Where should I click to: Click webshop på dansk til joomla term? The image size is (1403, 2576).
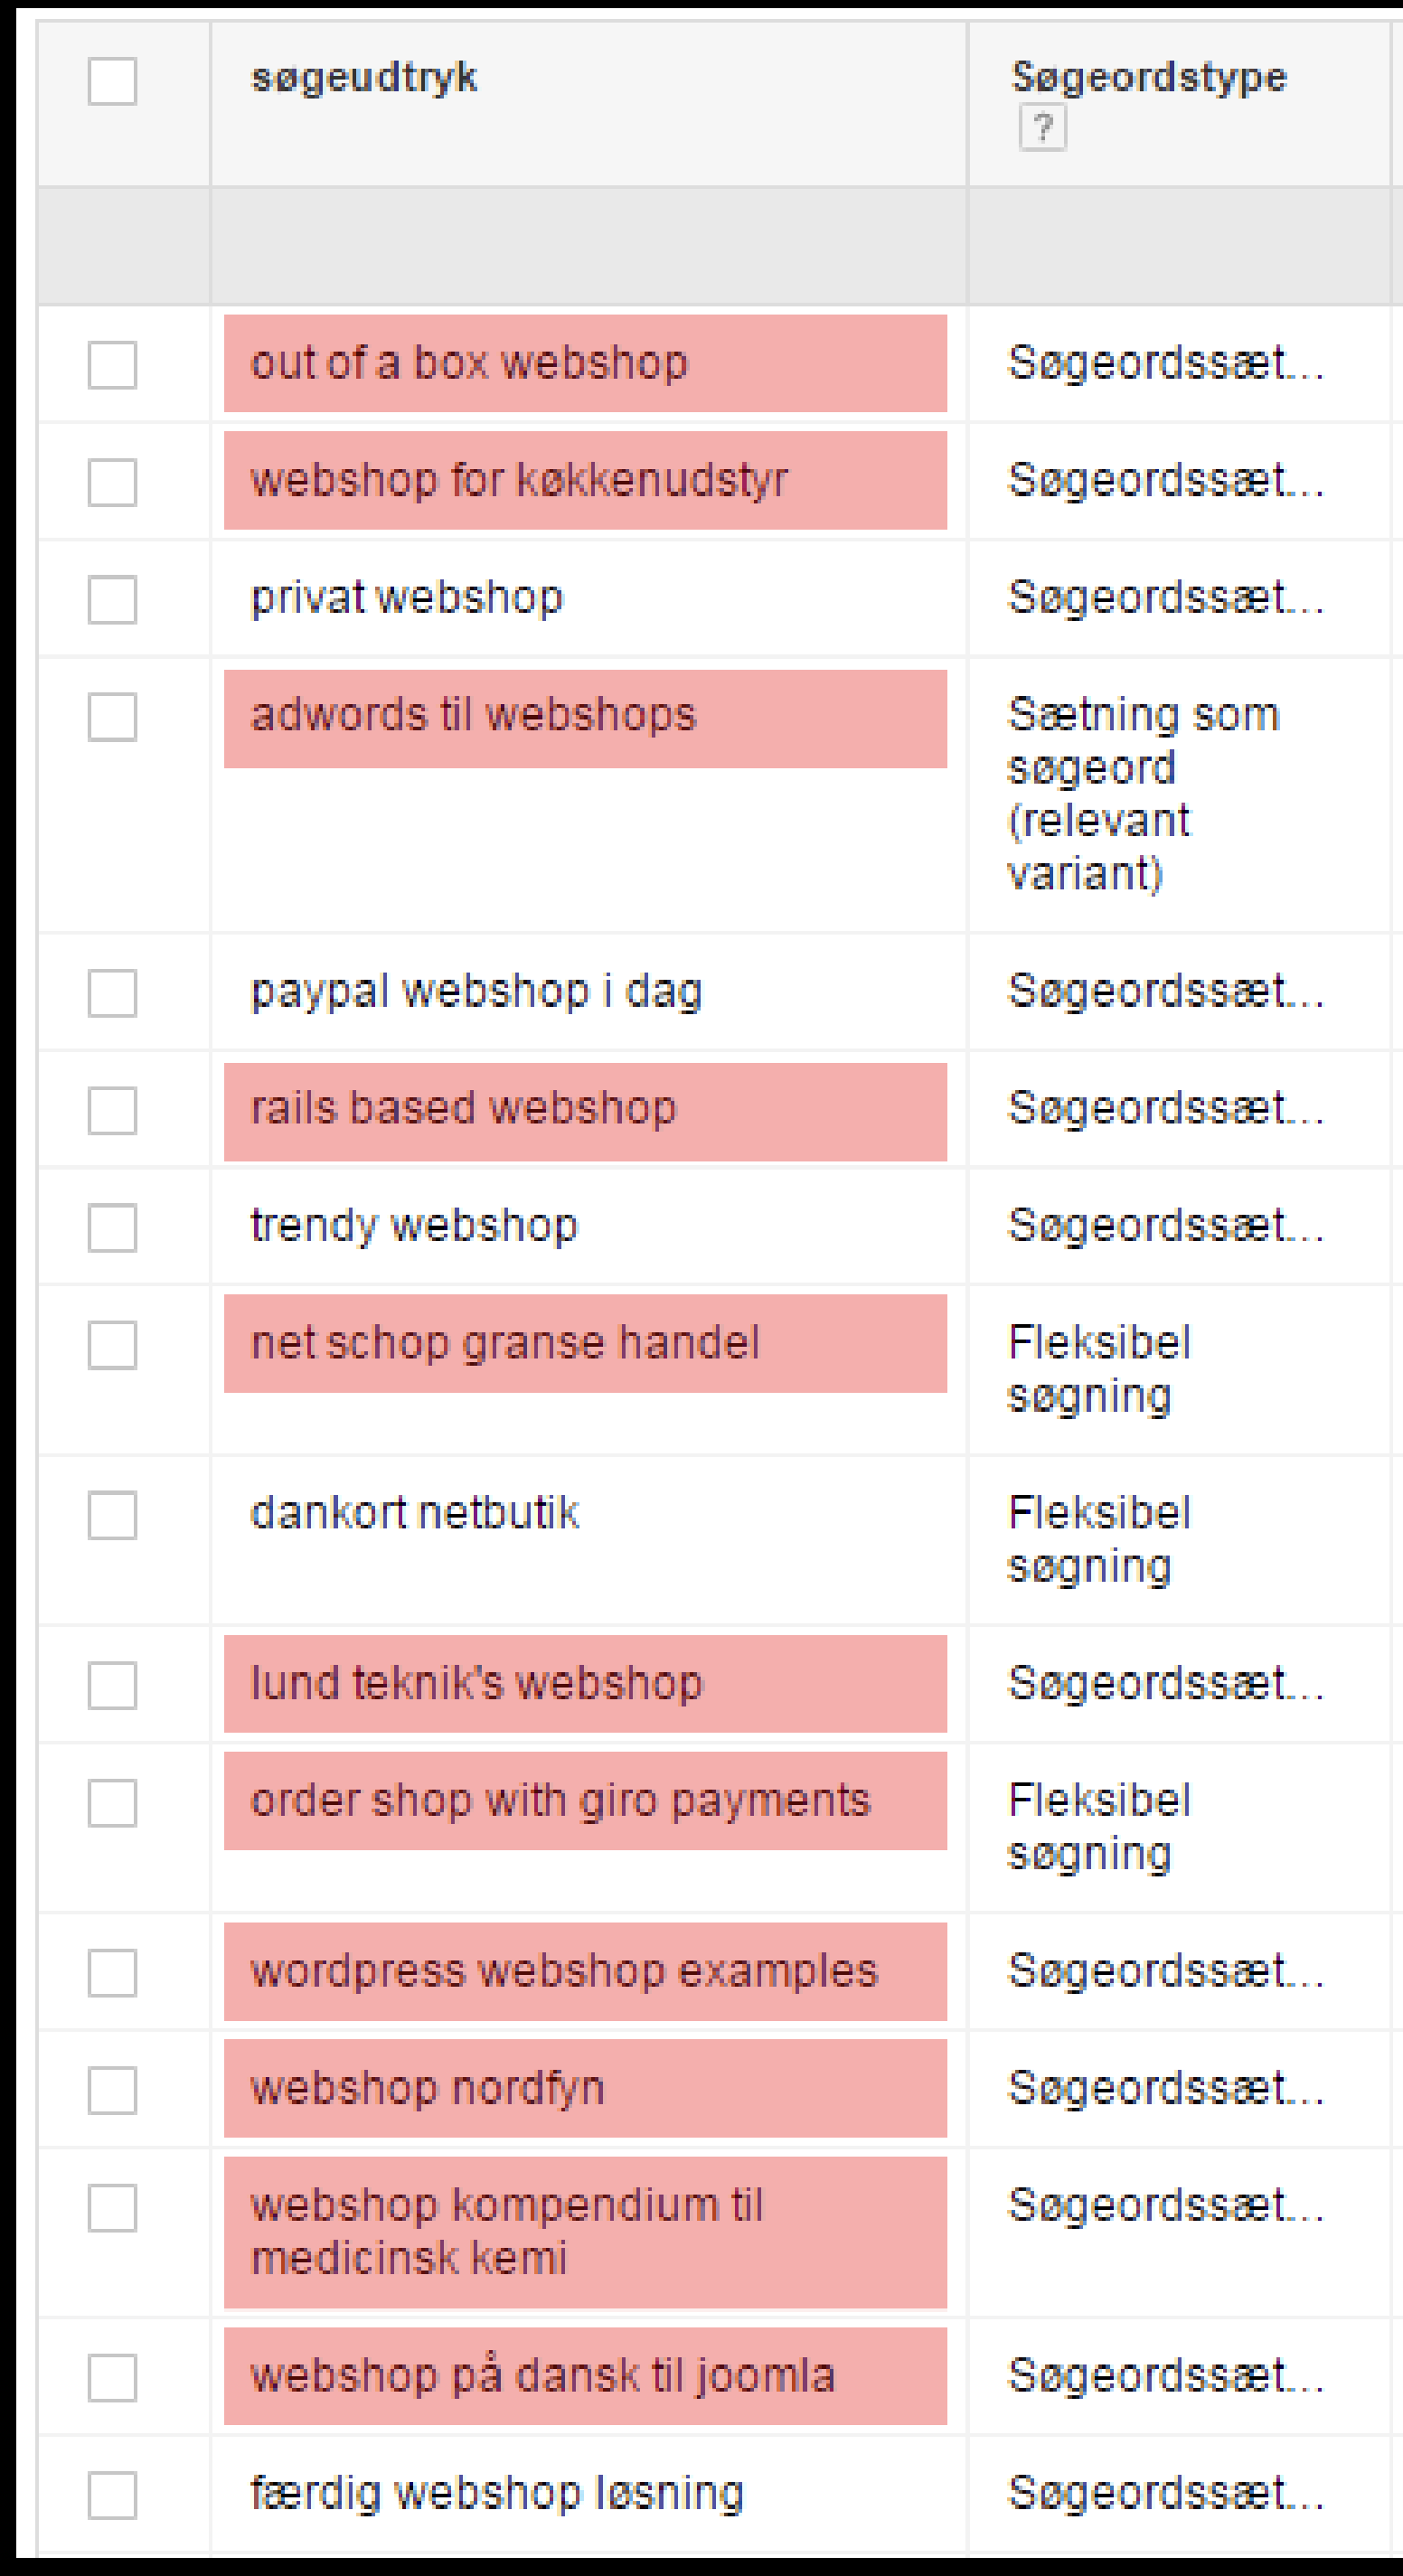542,2376
